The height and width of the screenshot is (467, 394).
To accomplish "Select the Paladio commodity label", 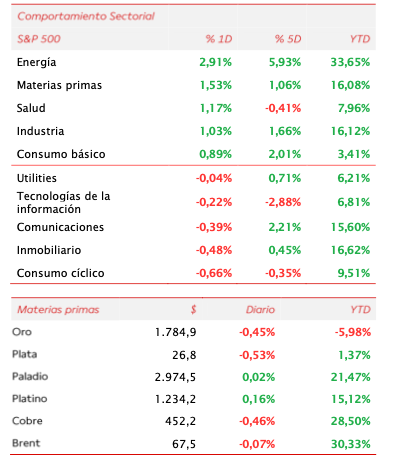I will (30, 377).
